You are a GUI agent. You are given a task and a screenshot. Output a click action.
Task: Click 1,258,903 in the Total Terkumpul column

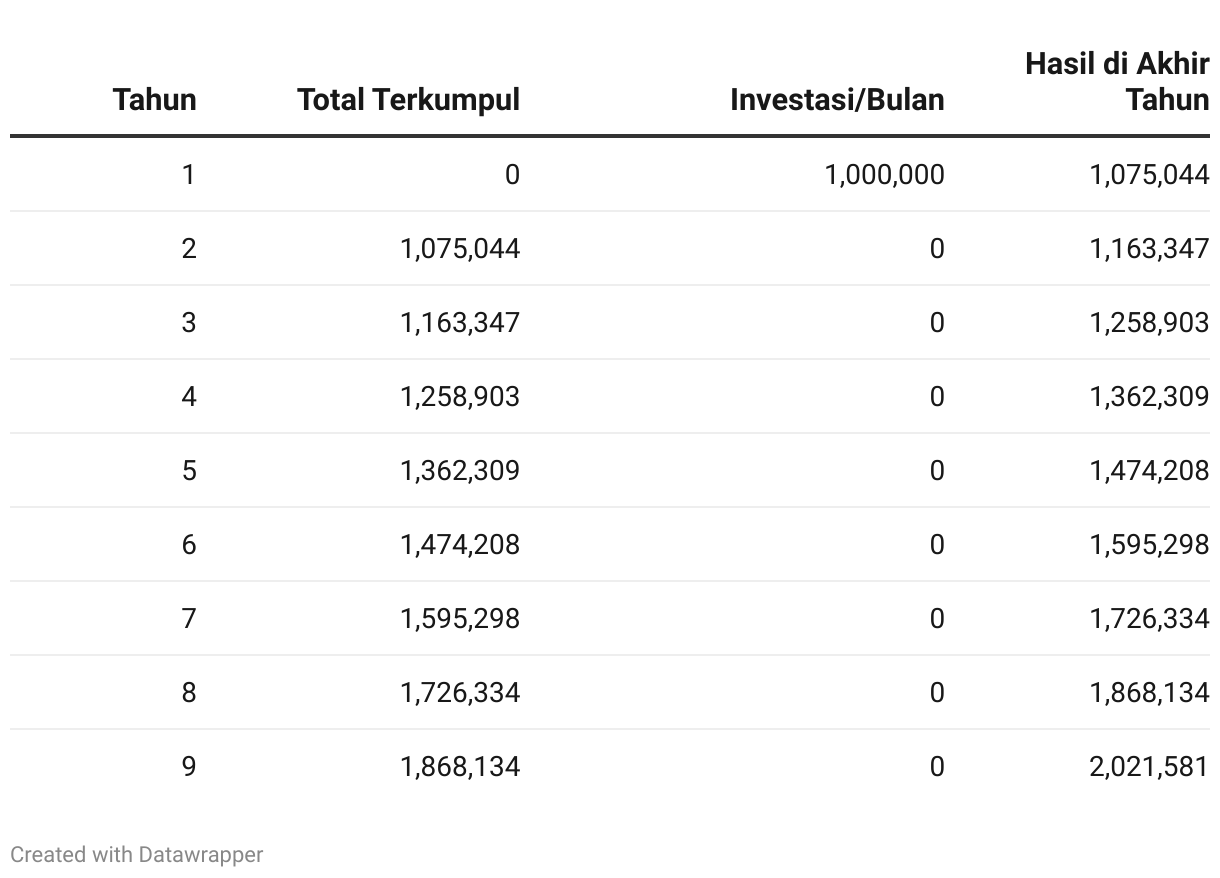point(459,397)
